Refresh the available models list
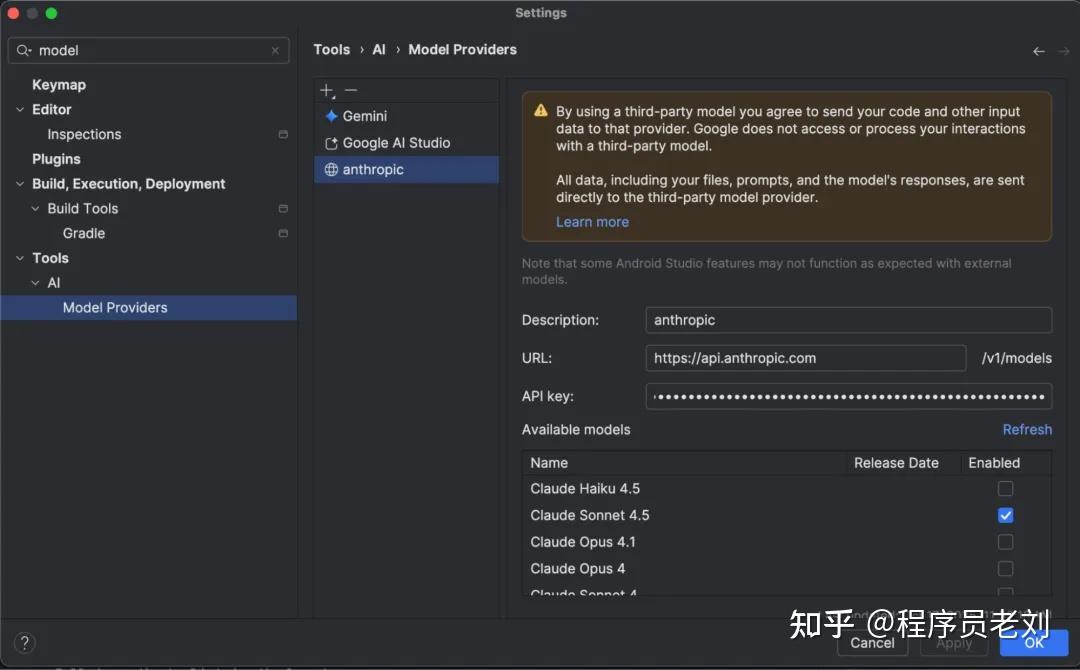 coord(1027,430)
